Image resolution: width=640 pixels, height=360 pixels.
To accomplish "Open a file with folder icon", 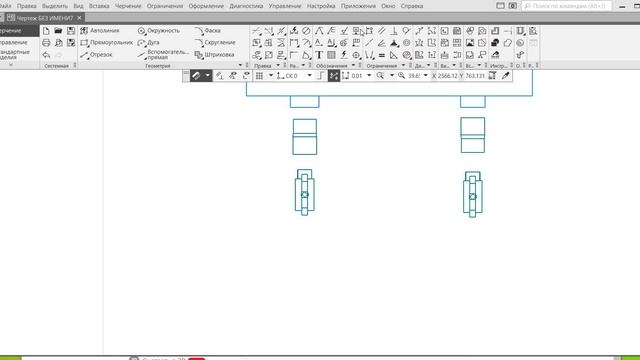I will pos(58,31).
